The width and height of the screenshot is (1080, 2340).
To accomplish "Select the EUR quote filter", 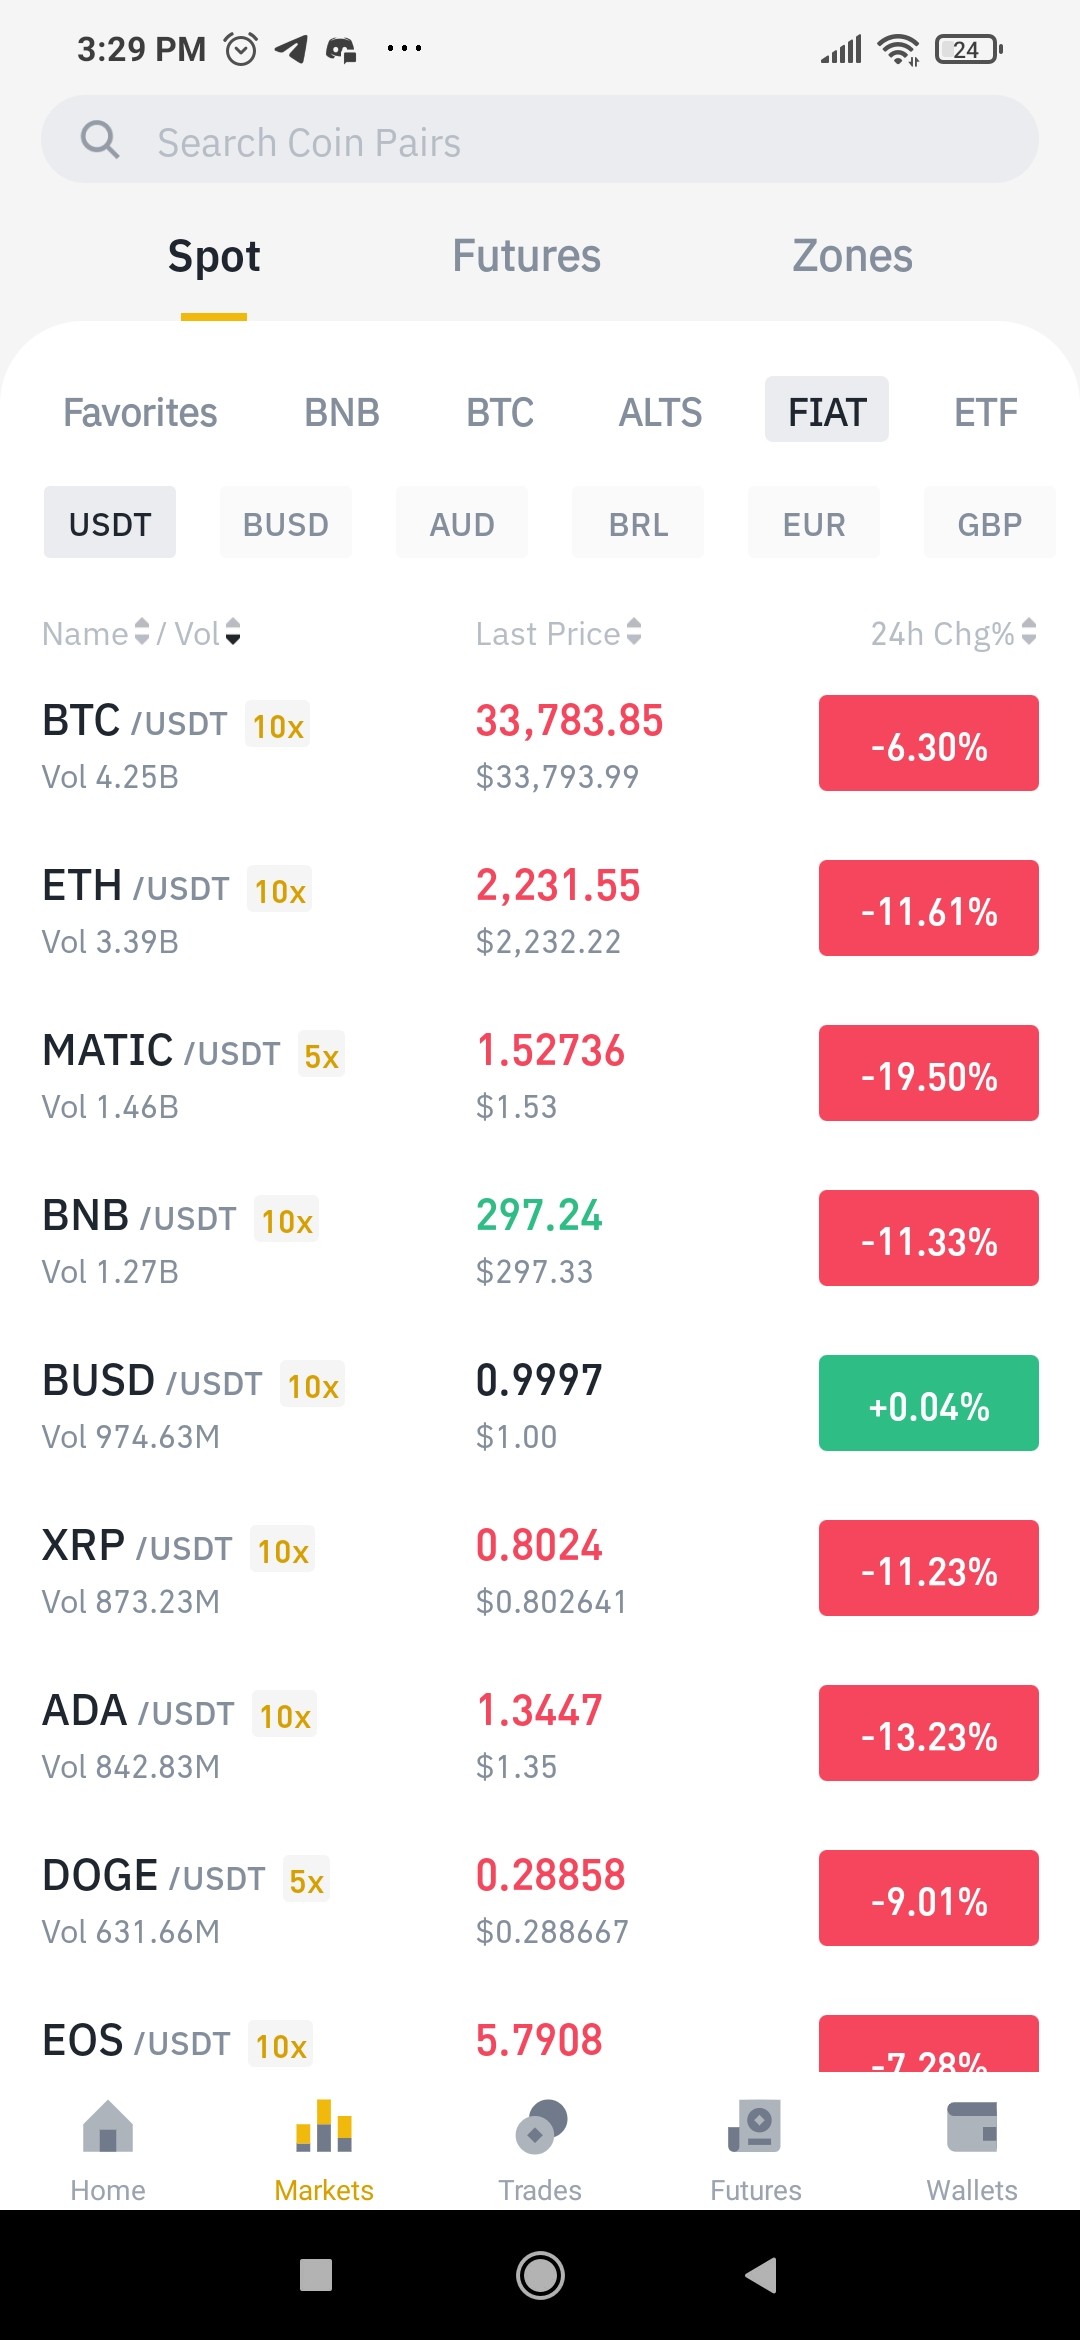I will point(814,523).
